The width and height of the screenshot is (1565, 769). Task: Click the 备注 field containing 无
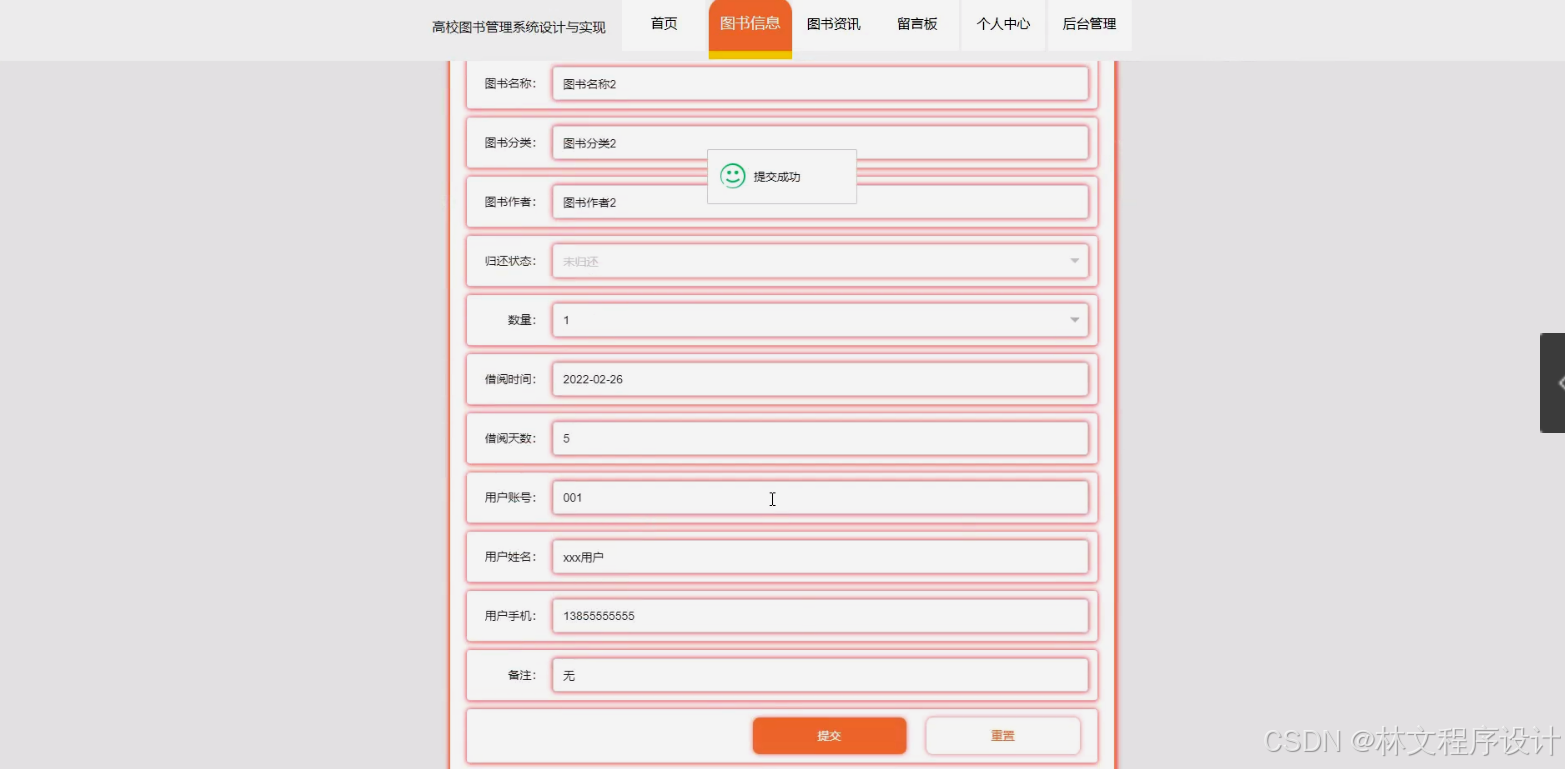coord(820,675)
